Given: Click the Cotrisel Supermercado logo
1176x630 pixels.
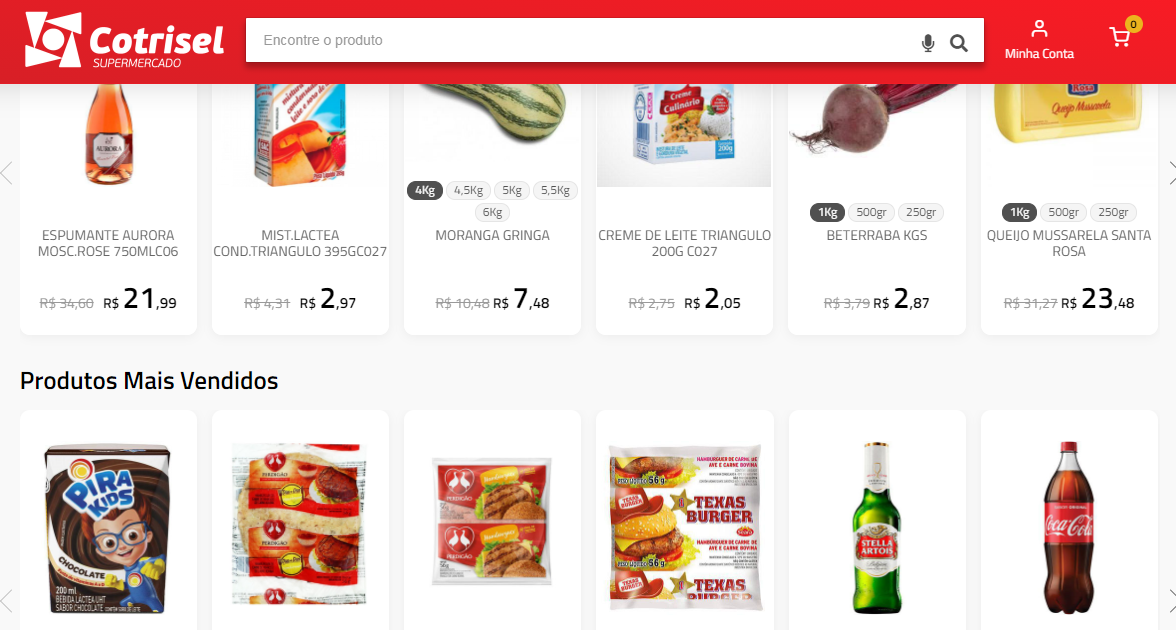Looking at the screenshot, I should (x=124, y=40).
